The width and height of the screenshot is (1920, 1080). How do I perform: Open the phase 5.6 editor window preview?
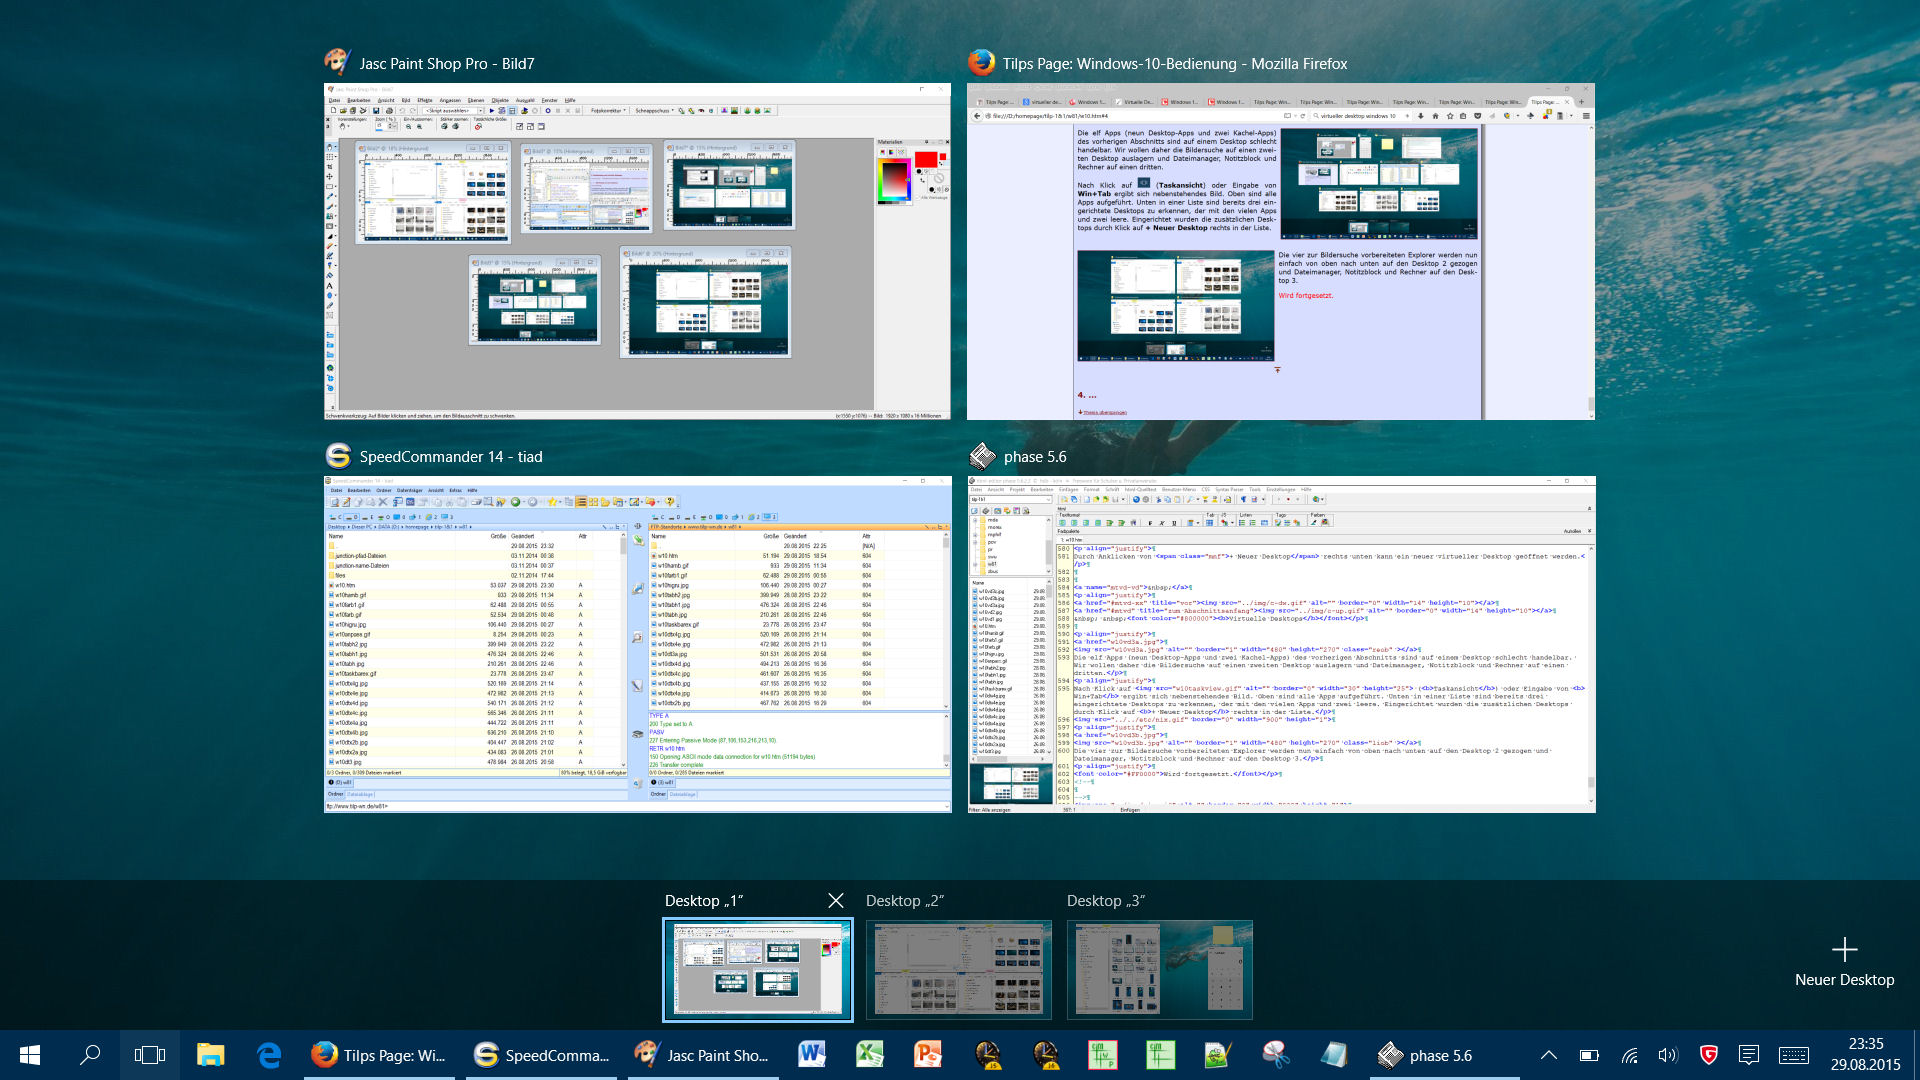[1280, 644]
